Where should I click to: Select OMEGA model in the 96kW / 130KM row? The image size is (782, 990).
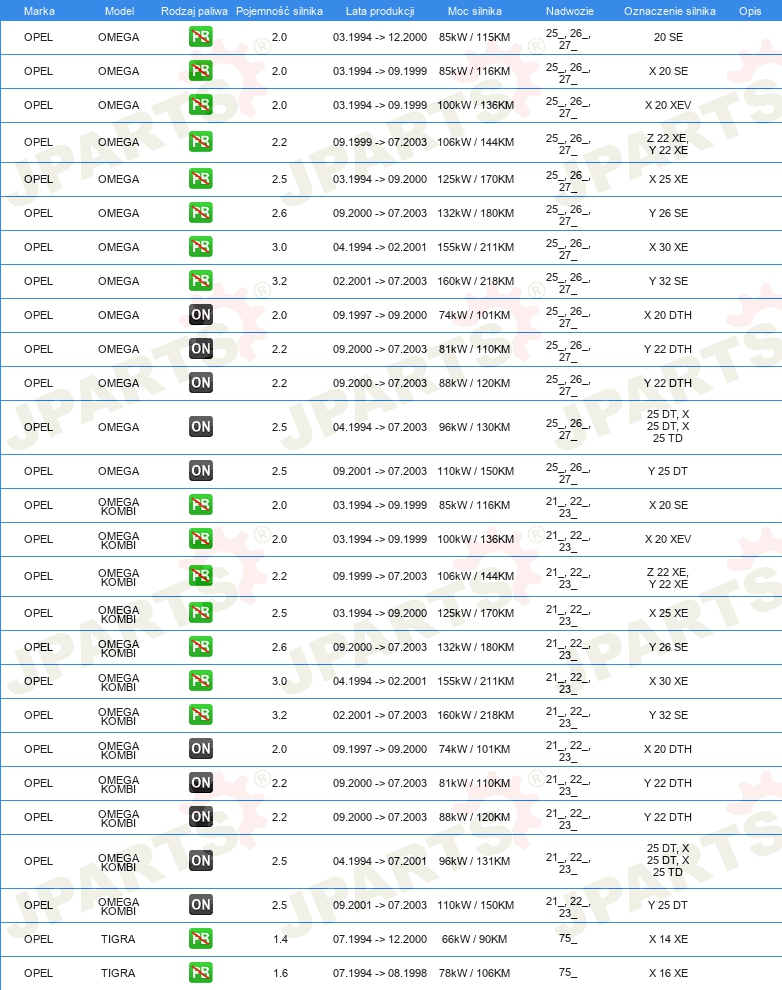point(119,427)
